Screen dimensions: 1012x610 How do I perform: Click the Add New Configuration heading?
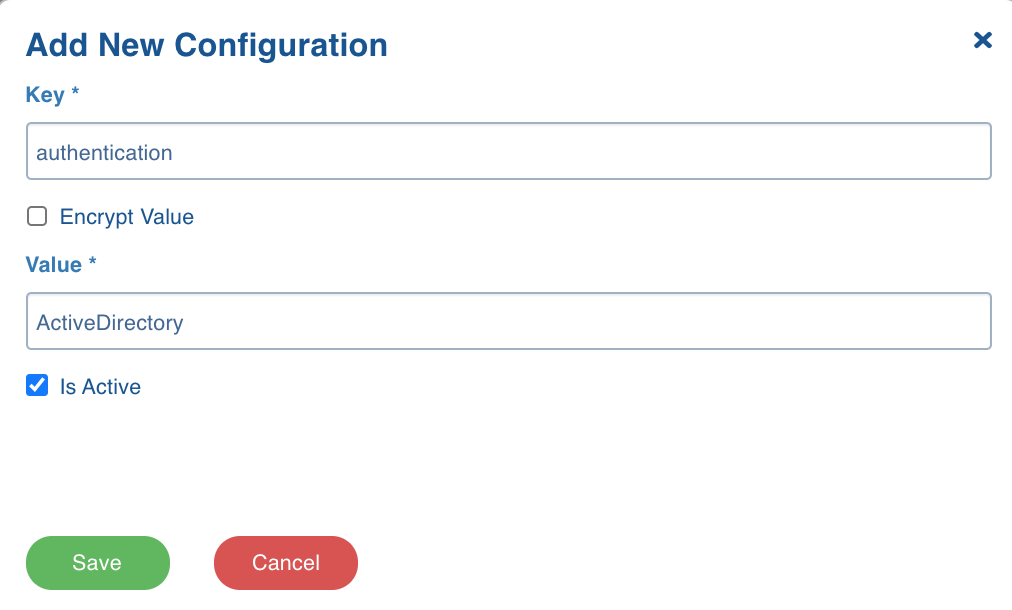coord(207,45)
